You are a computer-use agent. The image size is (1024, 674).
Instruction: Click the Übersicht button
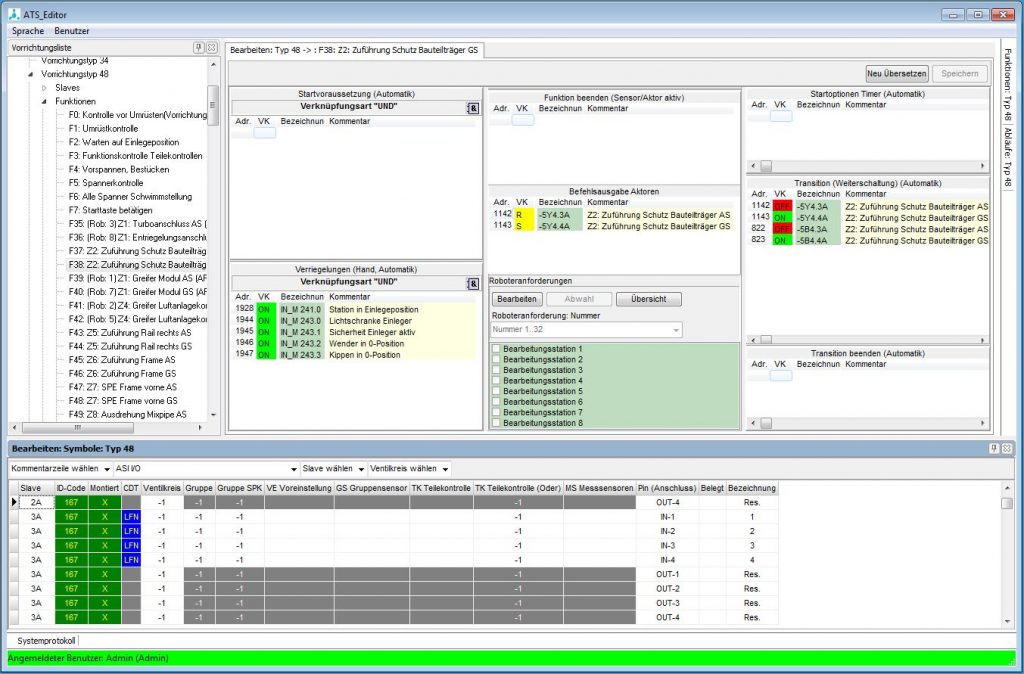[648, 299]
